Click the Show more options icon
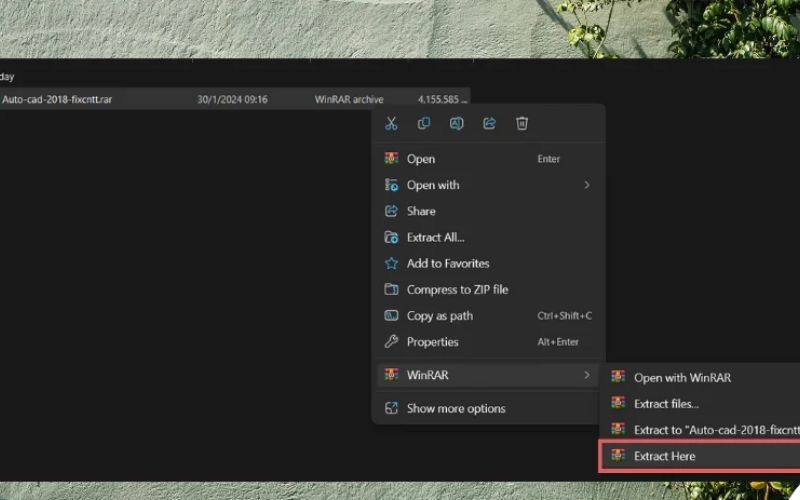800x500 pixels. coord(391,408)
